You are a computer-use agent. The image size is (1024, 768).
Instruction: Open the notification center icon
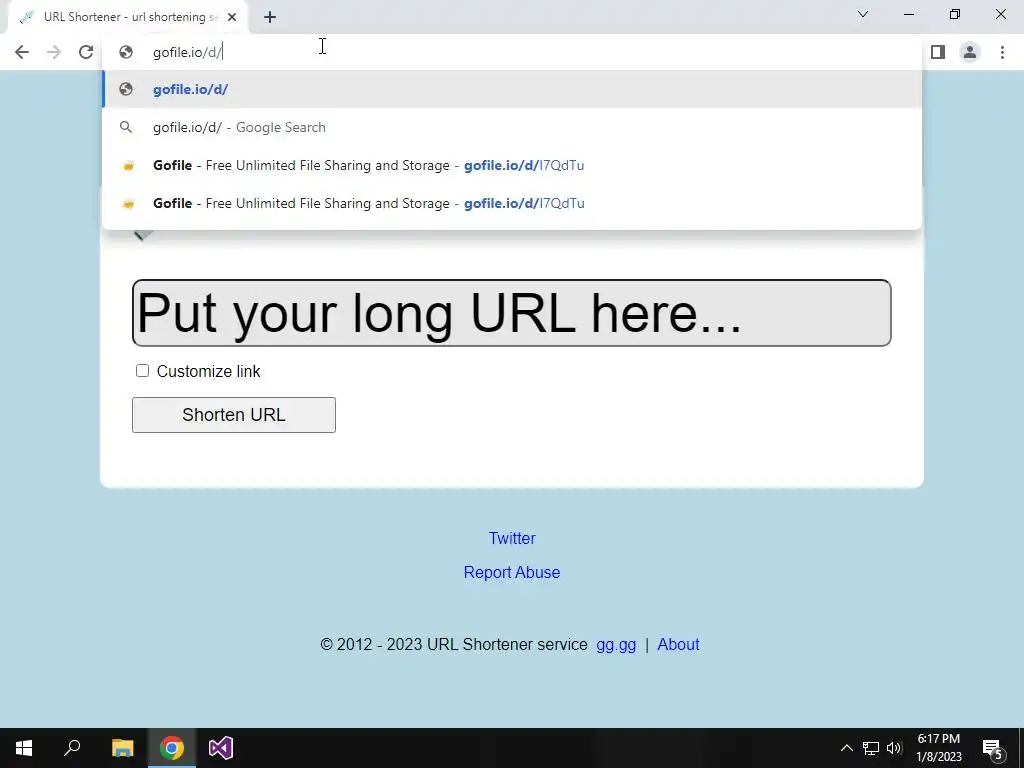(993, 748)
